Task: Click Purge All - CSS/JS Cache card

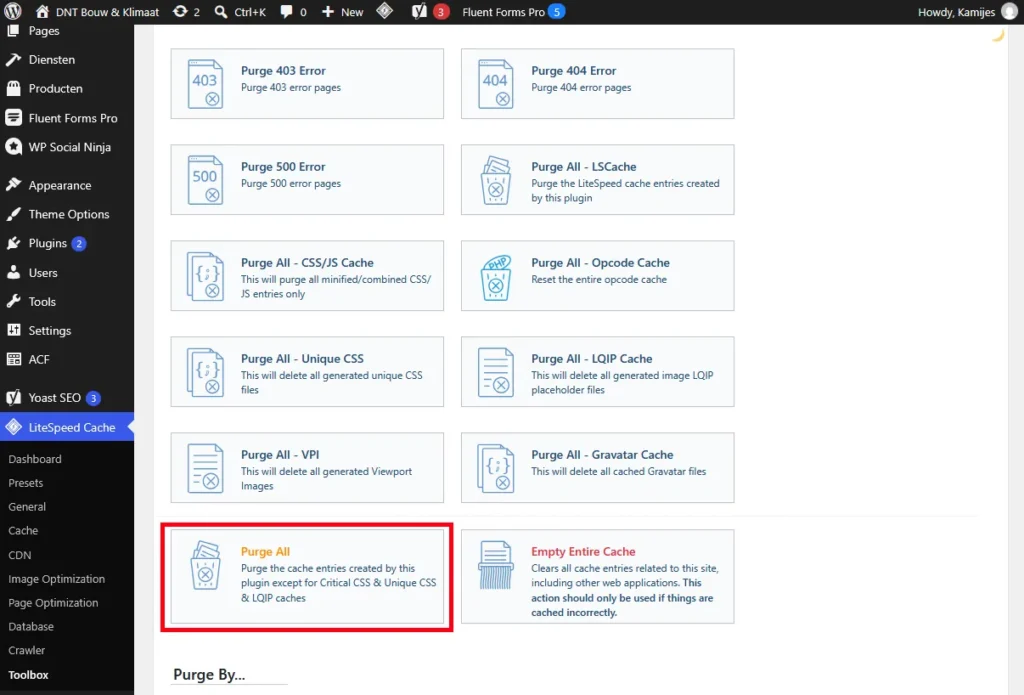Action: pyautogui.click(x=307, y=276)
